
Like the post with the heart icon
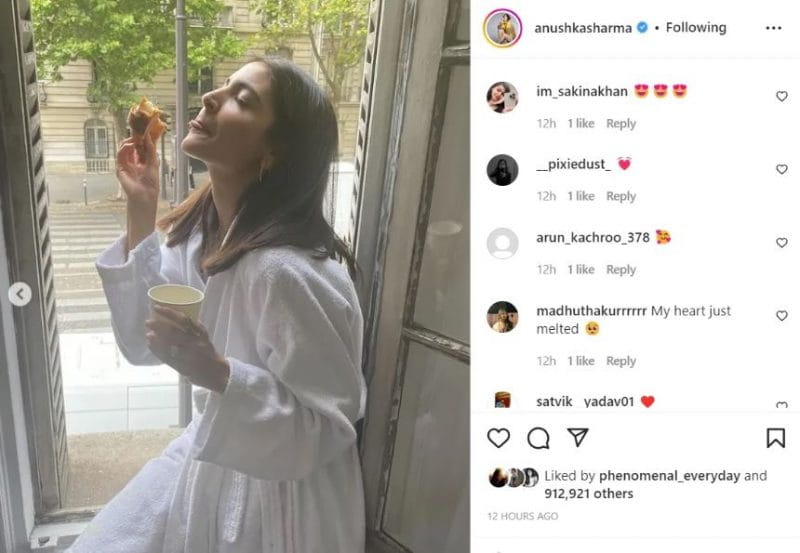point(498,438)
